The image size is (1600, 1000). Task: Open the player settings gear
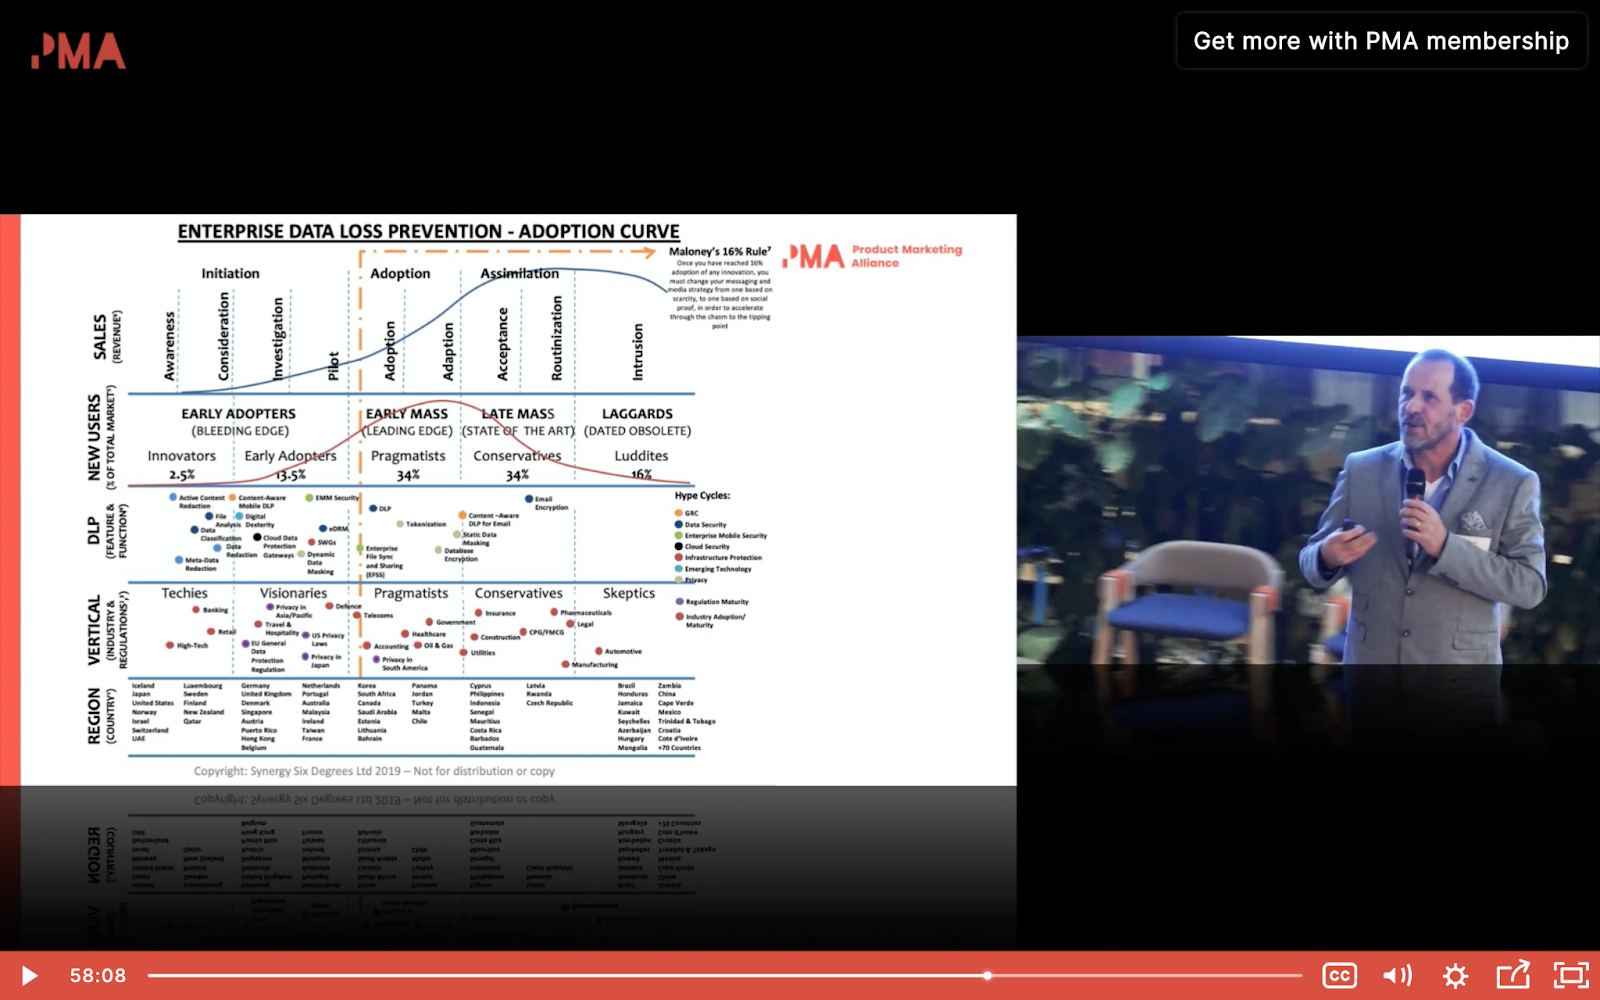coord(1455,975)
